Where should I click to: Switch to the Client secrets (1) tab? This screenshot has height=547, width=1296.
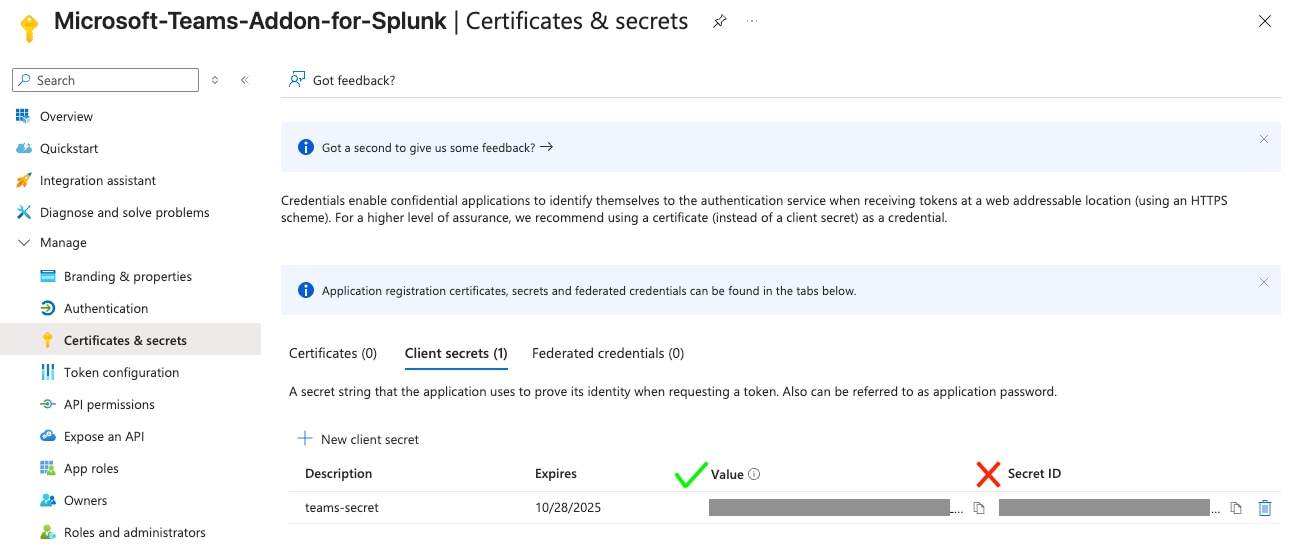(x=456, y=353)
